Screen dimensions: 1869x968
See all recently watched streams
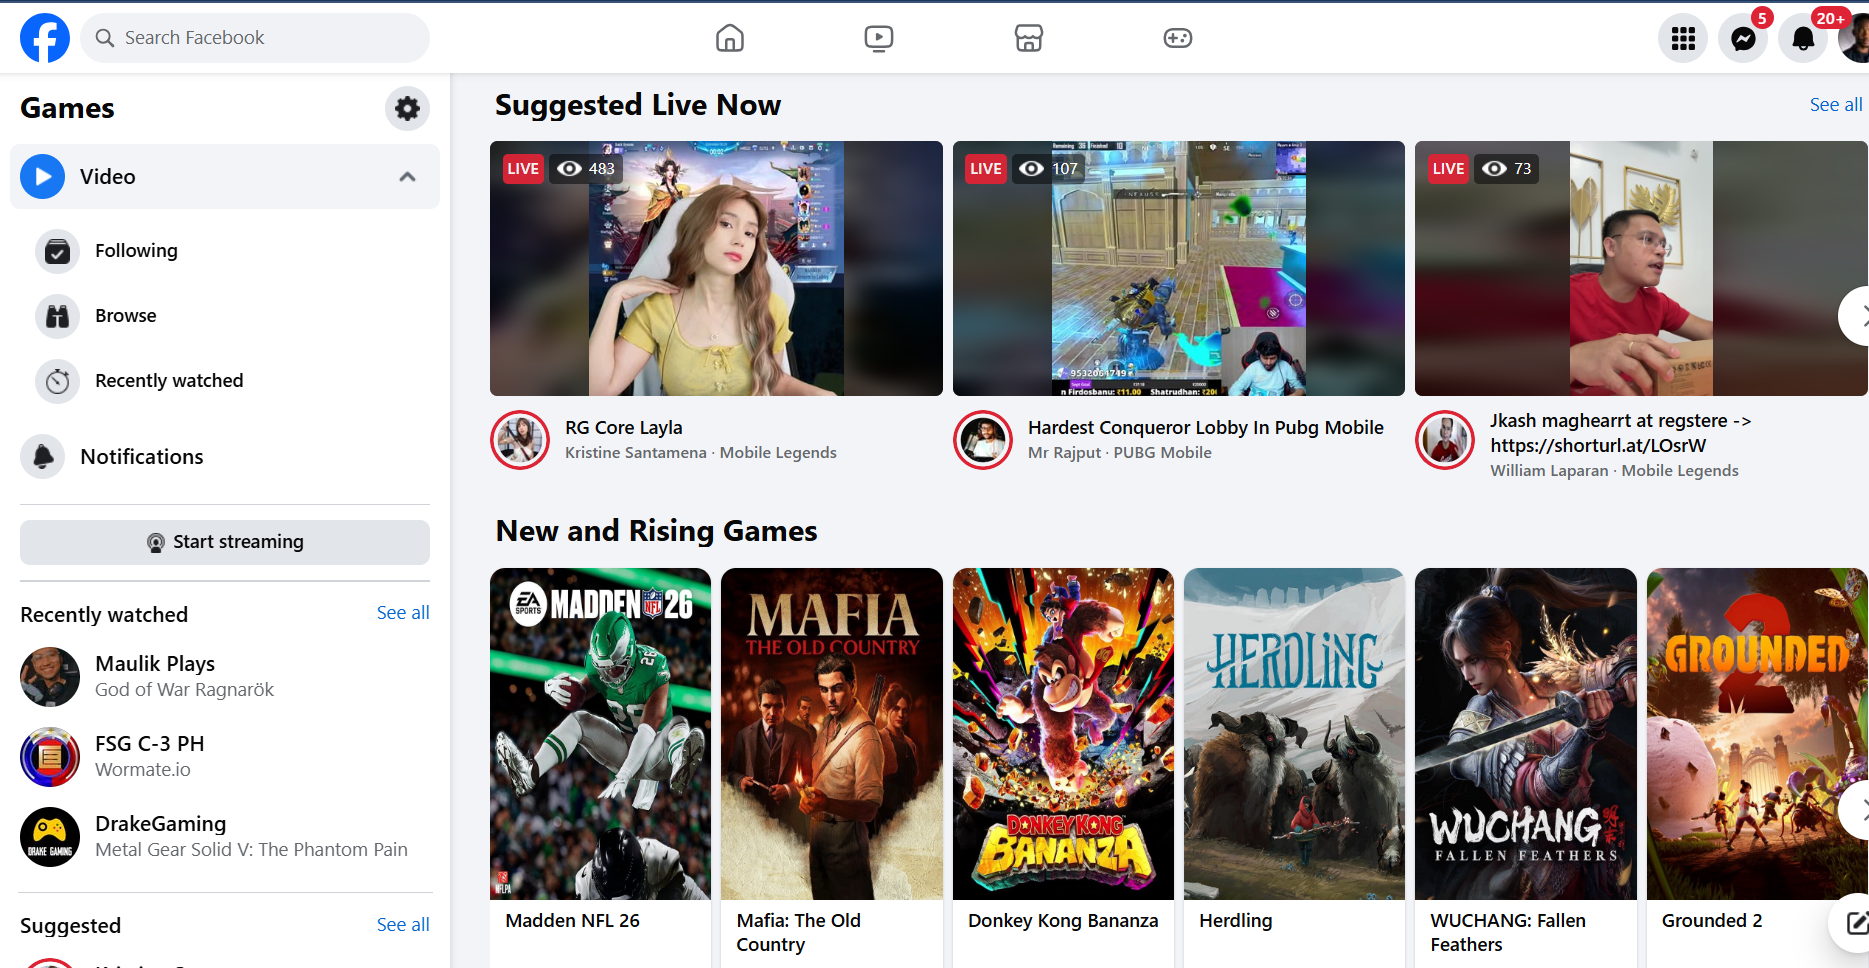[x=403, y=613]
